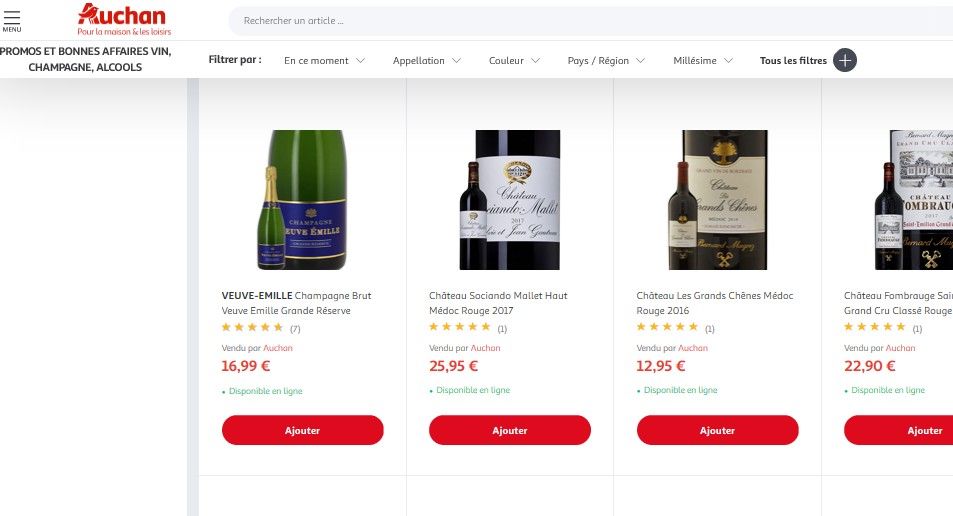This screenshot has width=953, height=516.
Task: Expand the Appellation filter dropdown
Action: click(x=427, y=60)
